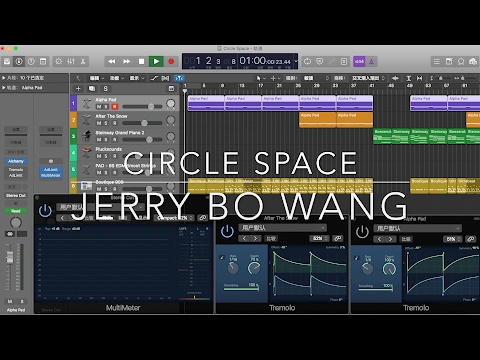
Task: Click link icon in After The Snow Tremolo
Action: pyautogui.click(x=337, y=239)
